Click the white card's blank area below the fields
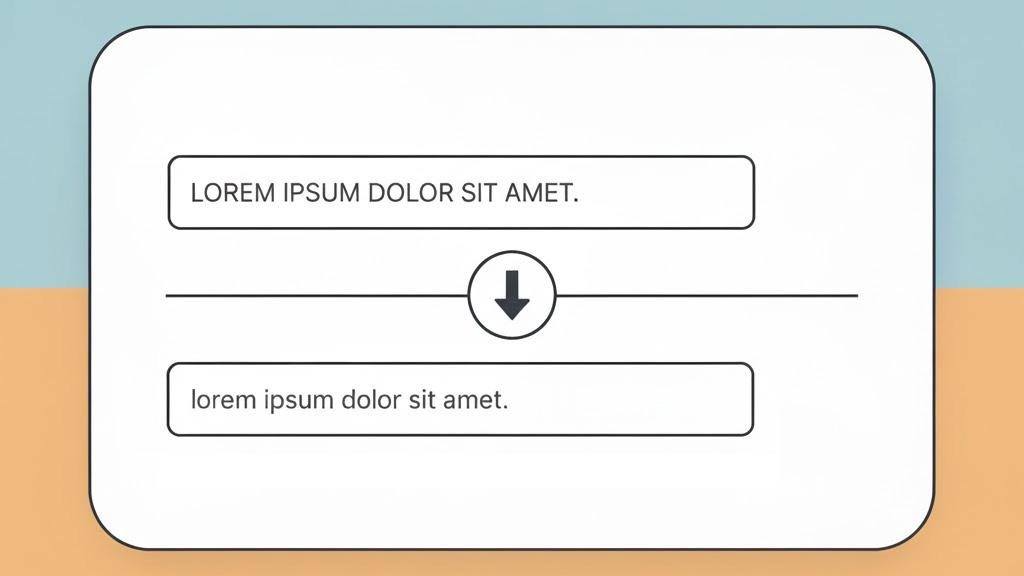1024x576 pixels. click(512, 492)
